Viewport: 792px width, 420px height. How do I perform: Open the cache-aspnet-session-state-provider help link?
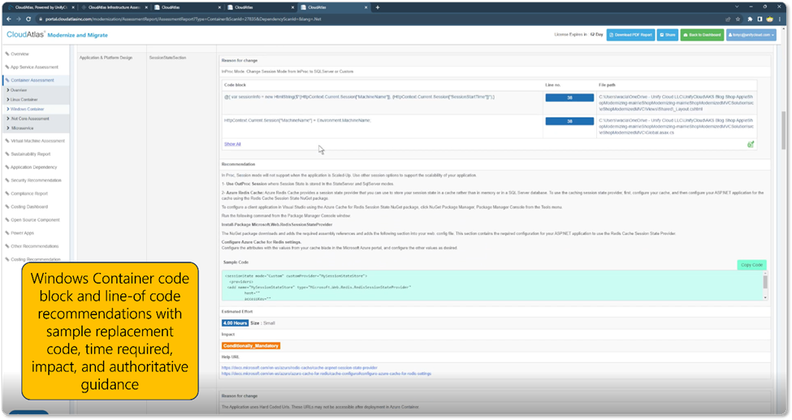300,368
